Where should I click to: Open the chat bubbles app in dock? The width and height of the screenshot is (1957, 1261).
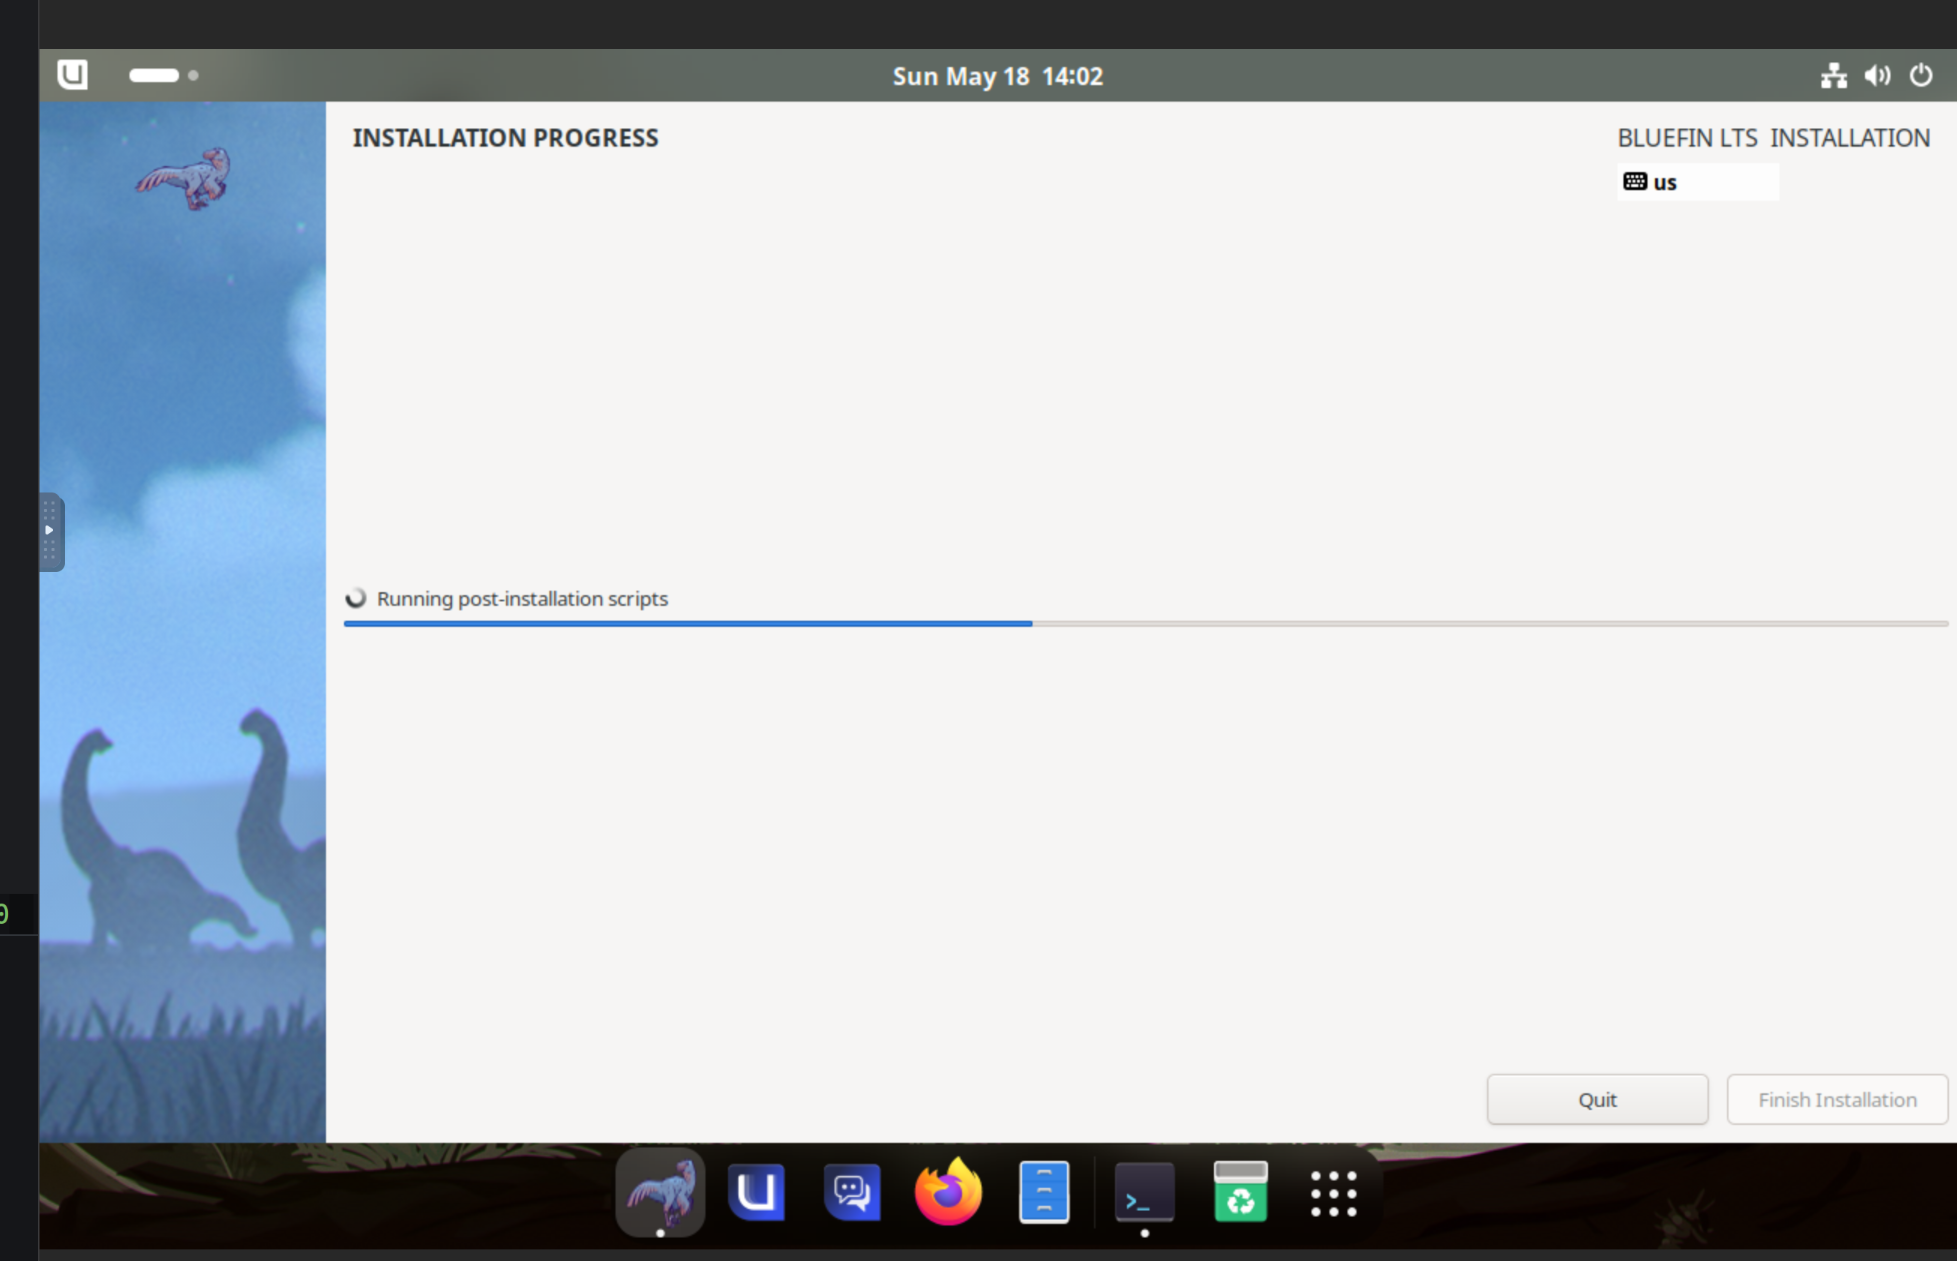852,1191
